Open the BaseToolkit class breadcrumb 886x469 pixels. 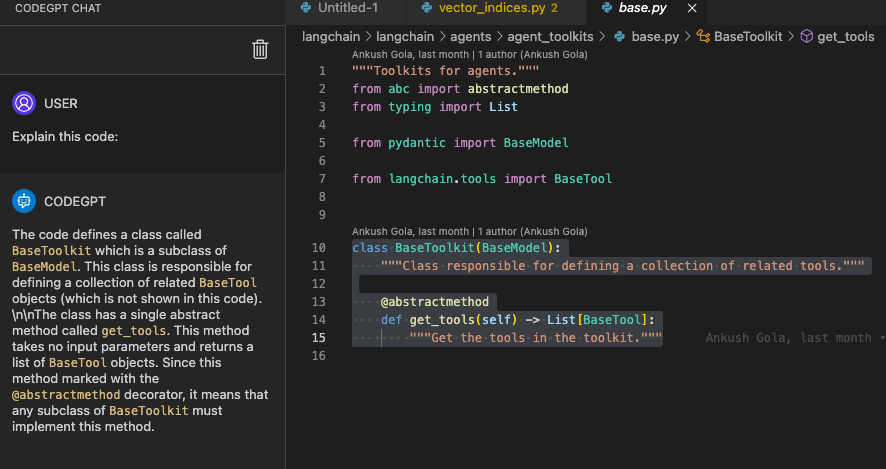(748, 37)
